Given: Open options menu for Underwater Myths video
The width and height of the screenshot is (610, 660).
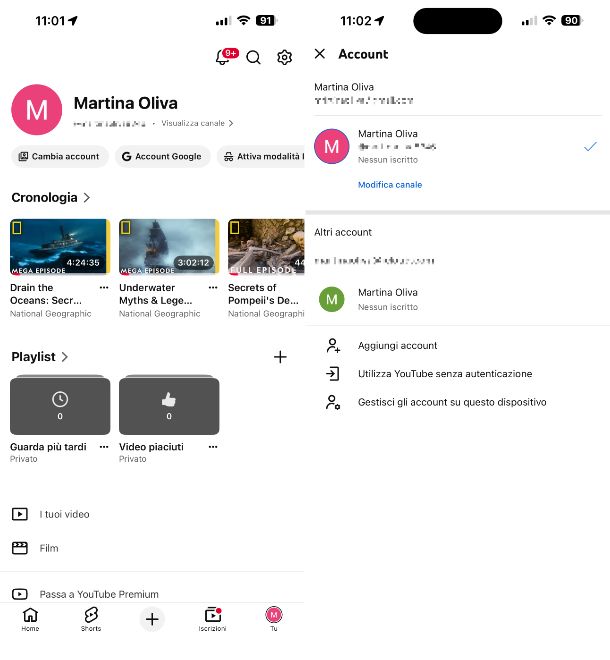Looking at the screenshot, I should point(213,288).
